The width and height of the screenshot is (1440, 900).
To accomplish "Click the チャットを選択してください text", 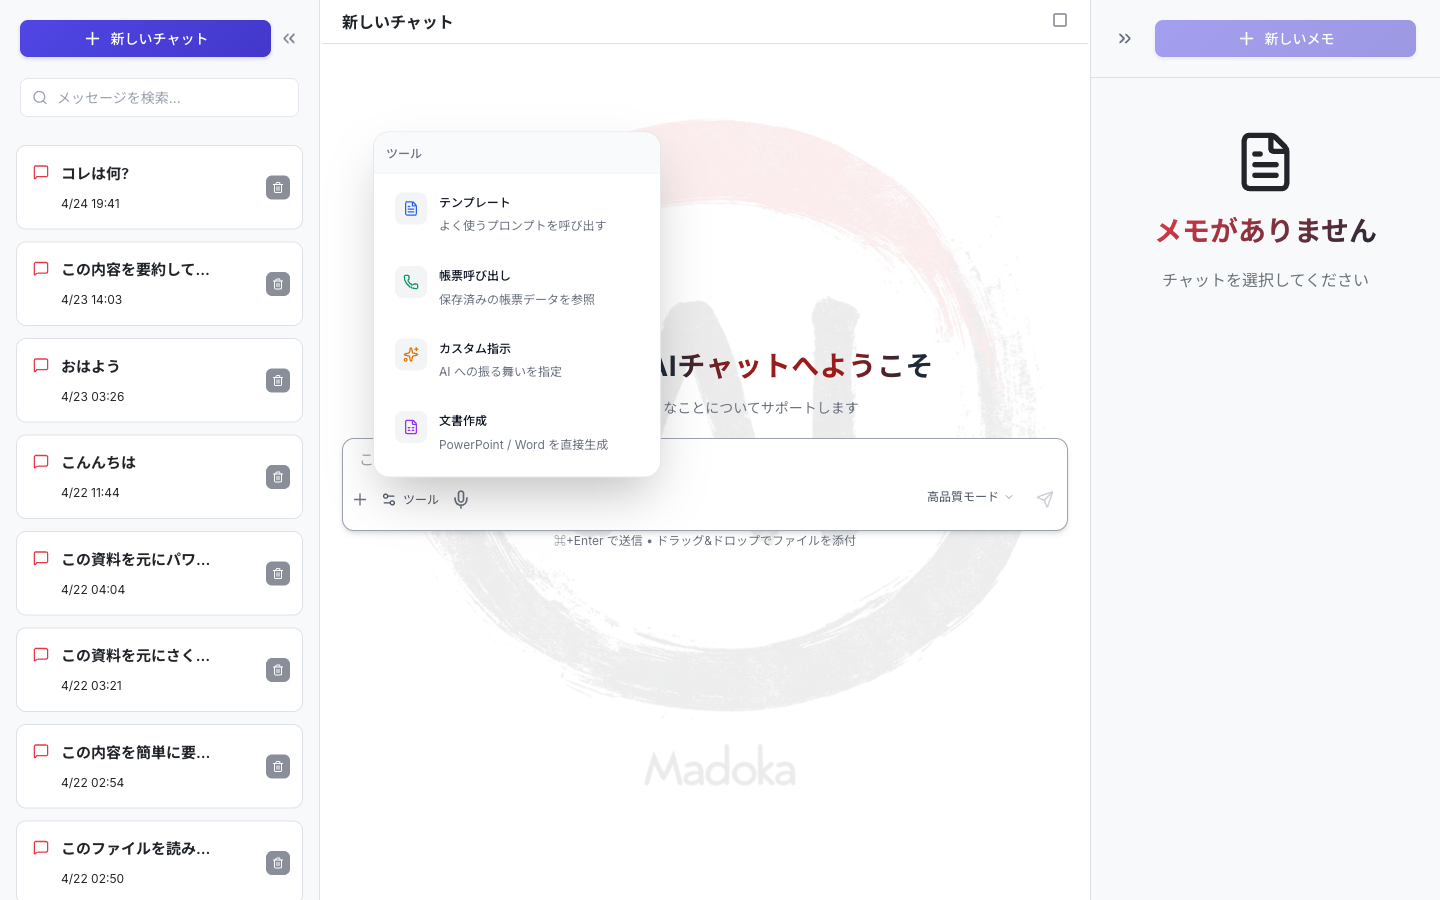I will [x=1265, y=280].
